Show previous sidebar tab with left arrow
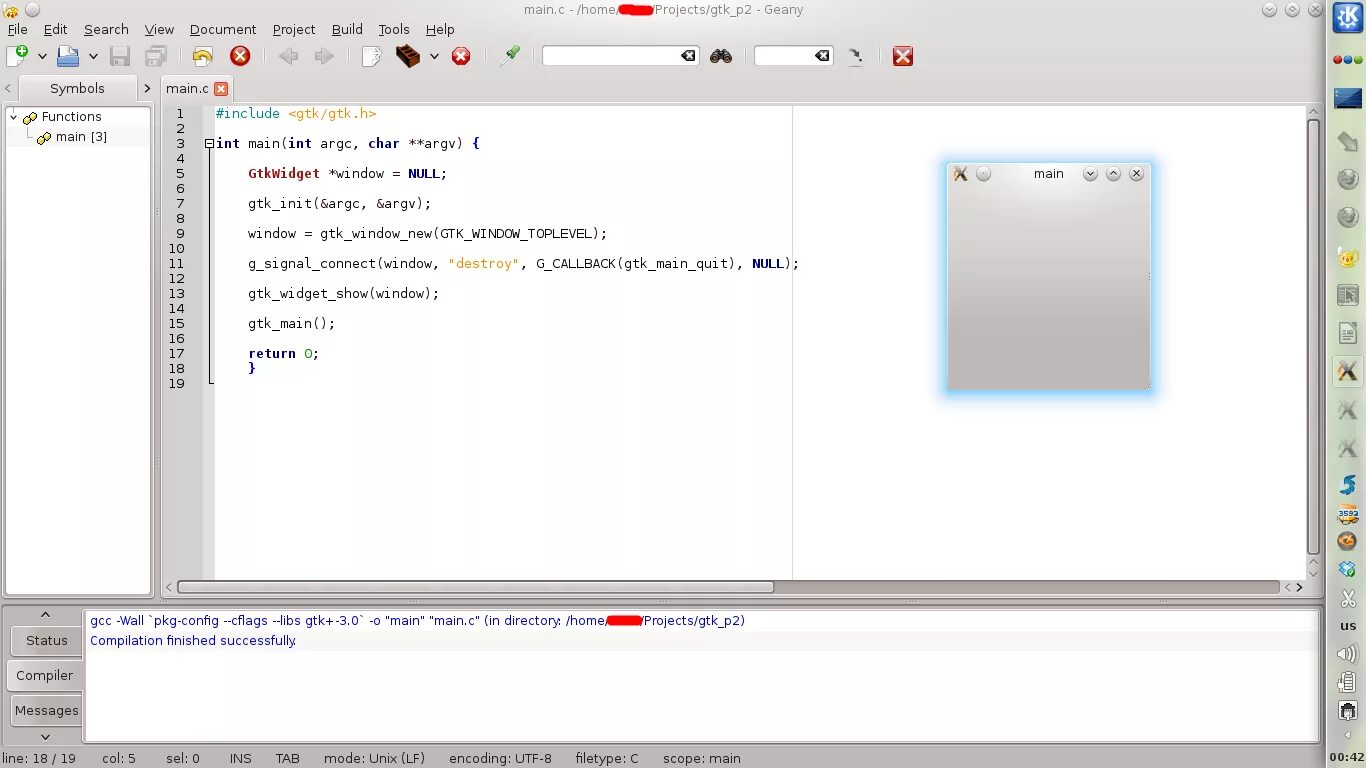Screen dimensions: 1366x768 (x=9, y=88)
